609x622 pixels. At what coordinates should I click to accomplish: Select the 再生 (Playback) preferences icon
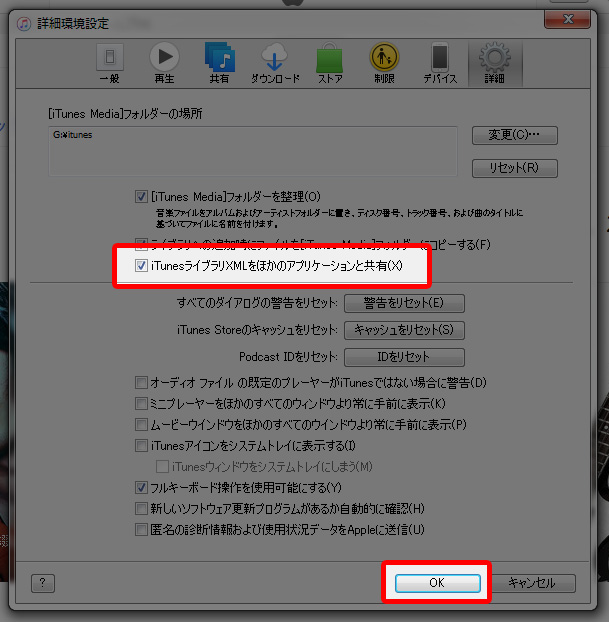coord(164,63)
